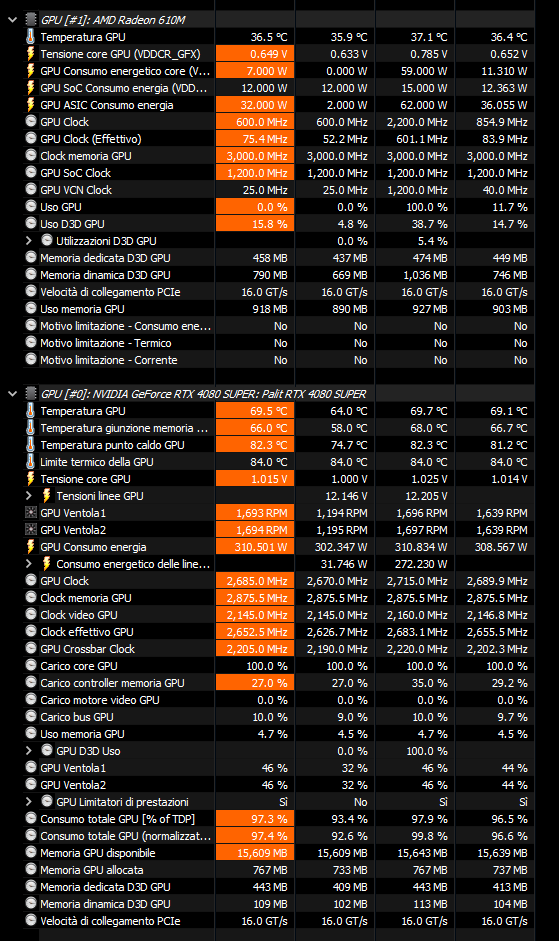Select the Clock memoria GPU row under AMD
The height and width of the screenshot is (941, 559).
tap(279, 156)
